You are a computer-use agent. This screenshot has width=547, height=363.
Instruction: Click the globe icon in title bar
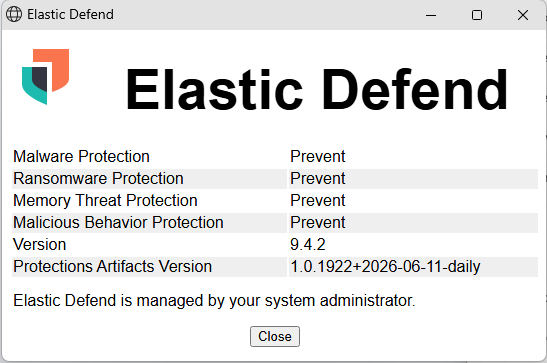14,15
